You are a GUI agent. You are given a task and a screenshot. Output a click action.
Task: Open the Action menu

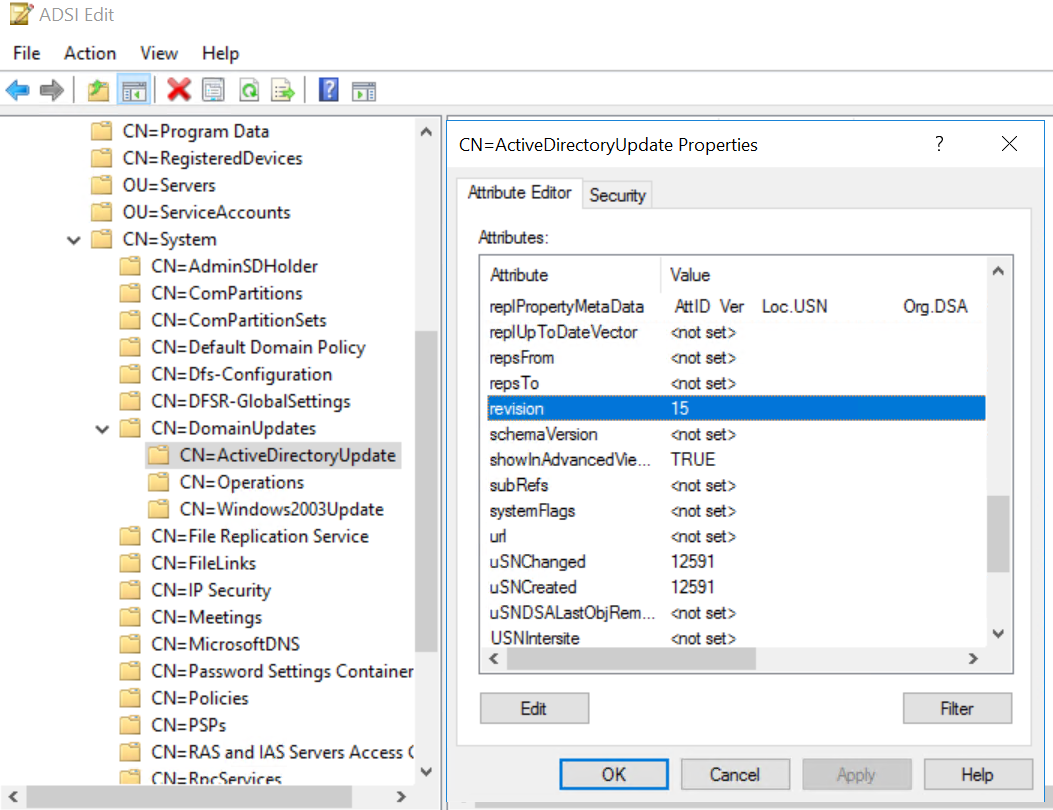[x=90, y=53]
